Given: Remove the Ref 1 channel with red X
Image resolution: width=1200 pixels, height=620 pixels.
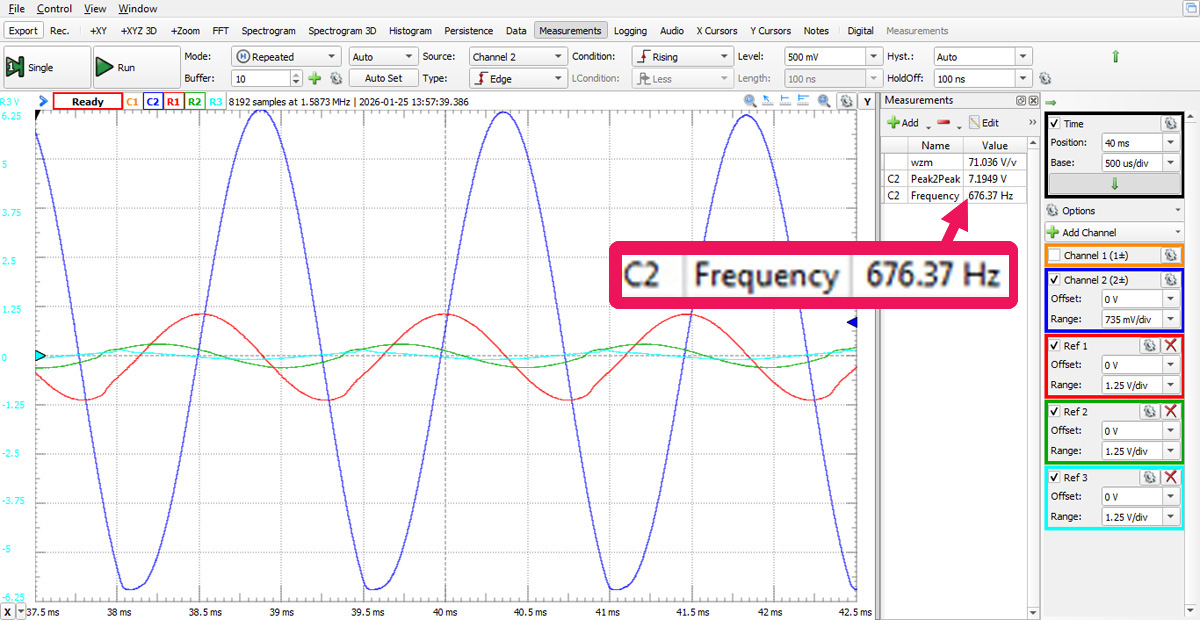Looking at the screenshot, I should coord(1170,345).
